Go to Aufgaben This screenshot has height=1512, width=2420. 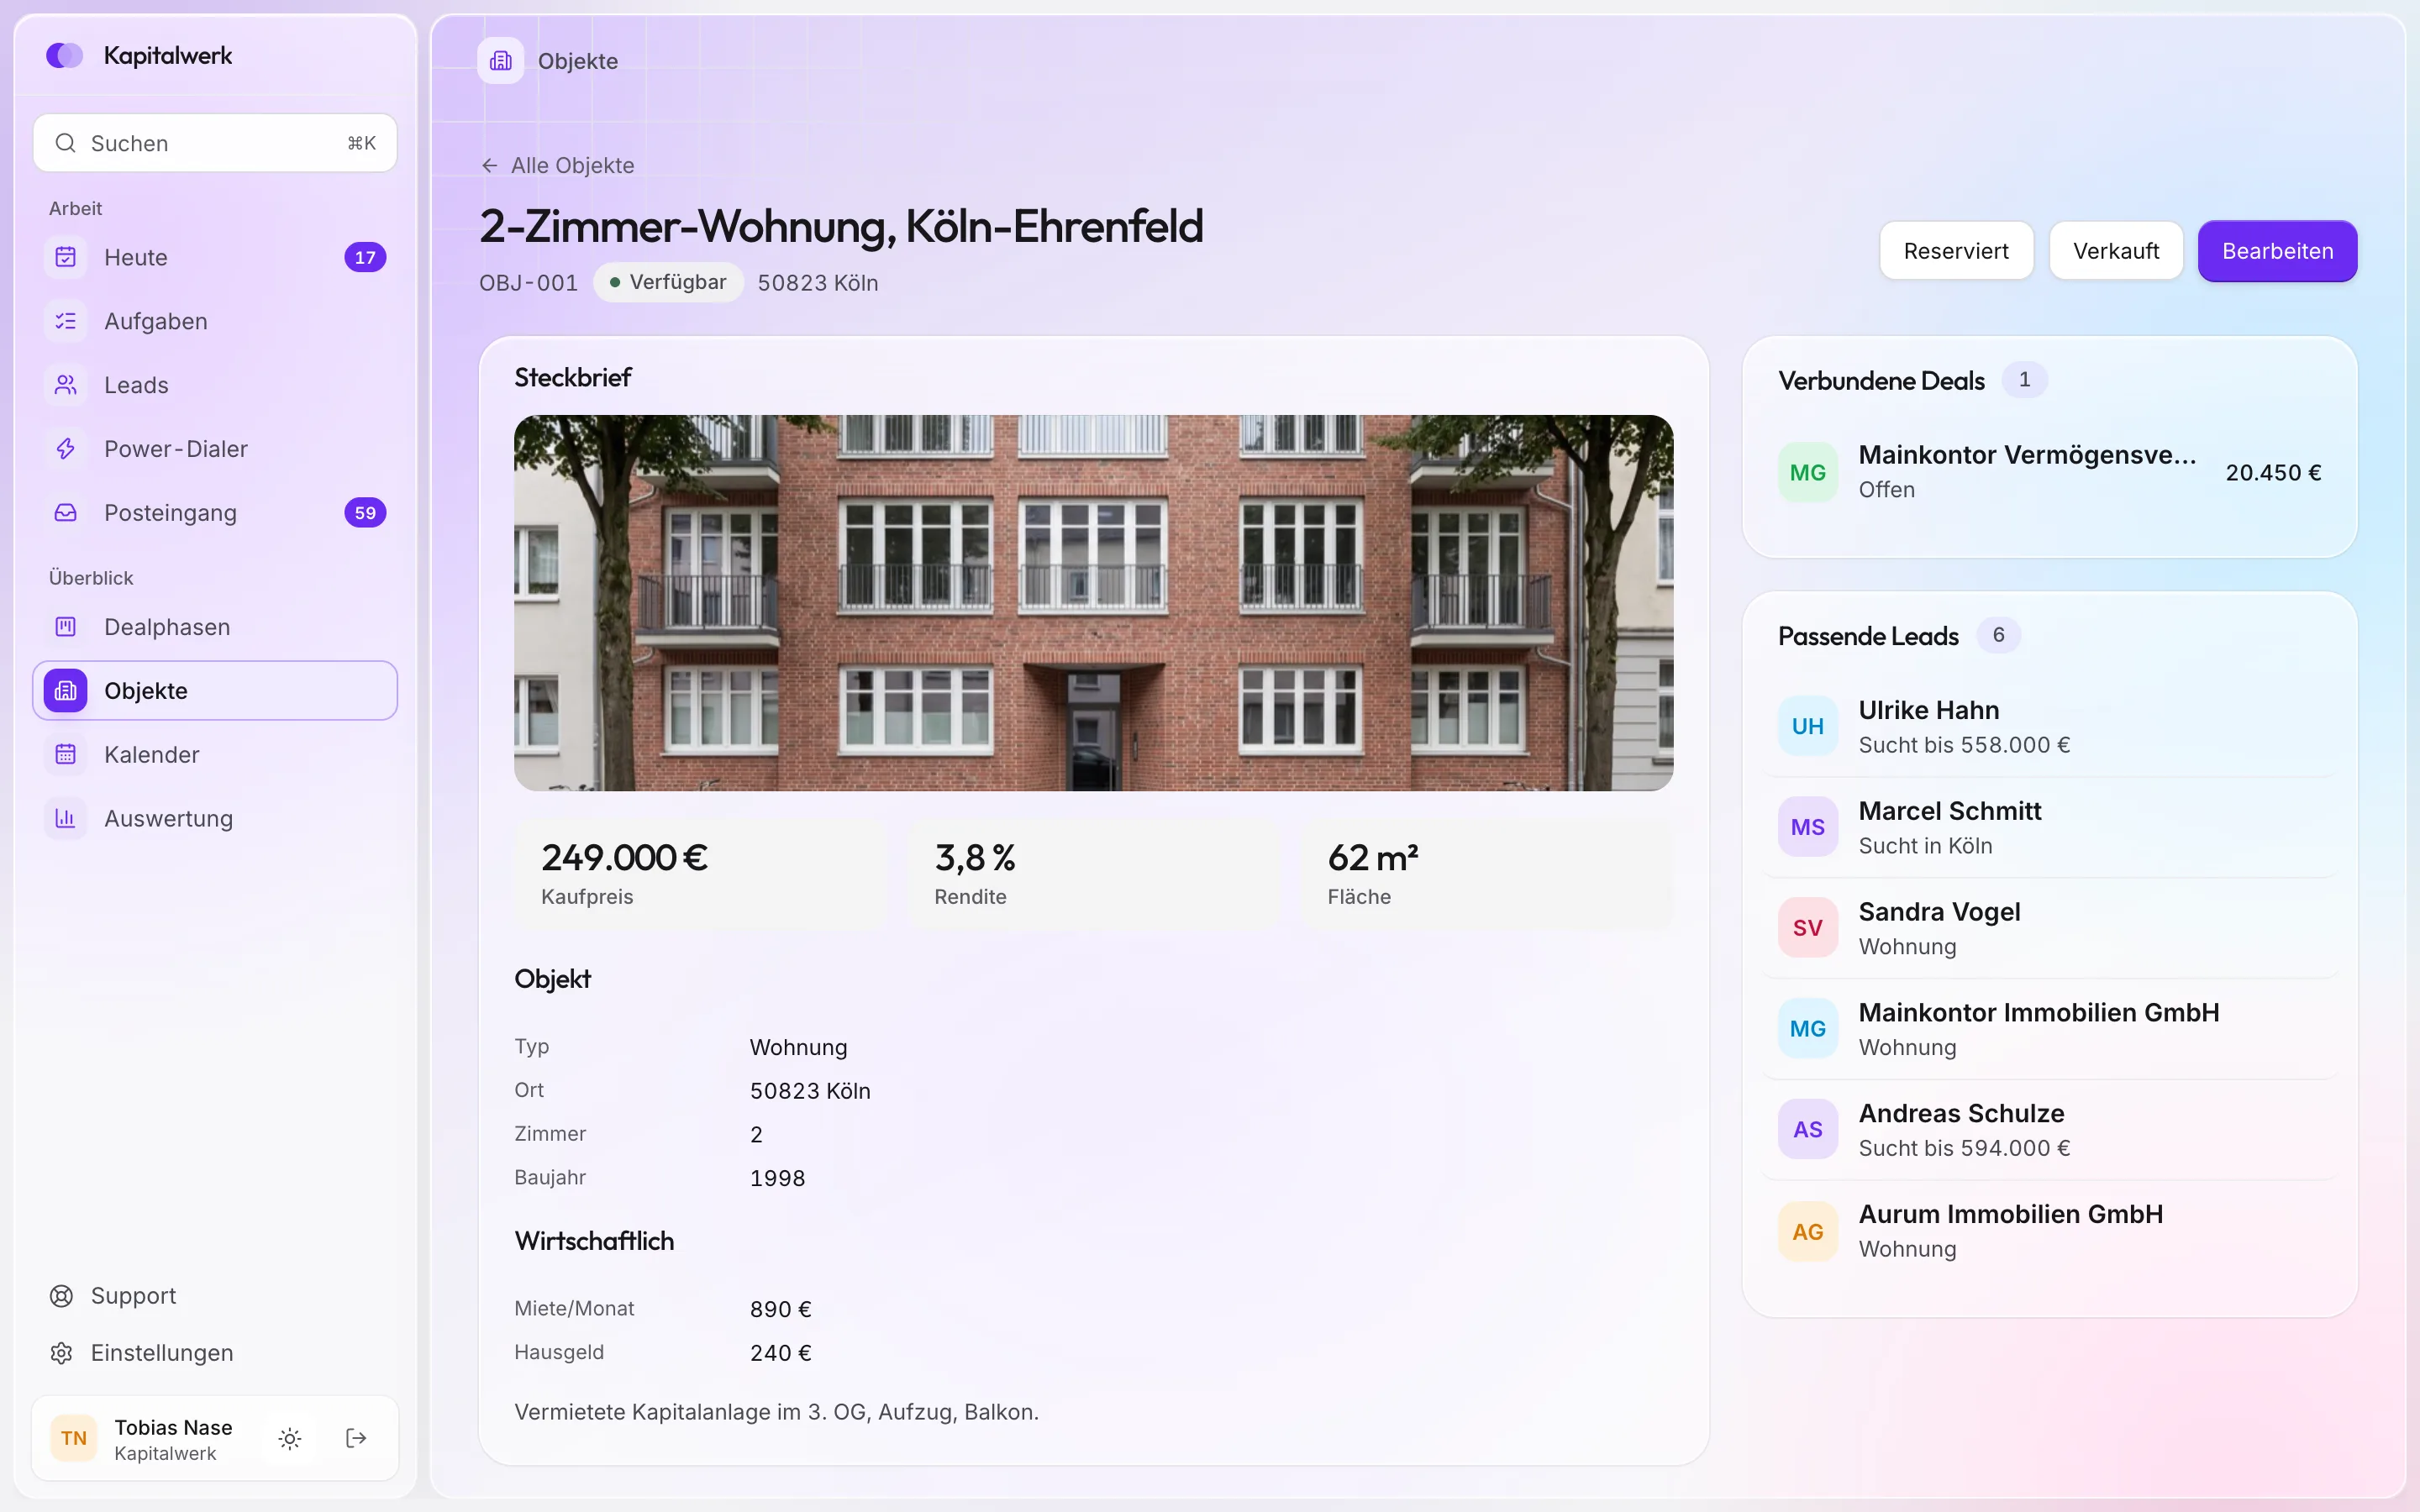pos(215,321)
